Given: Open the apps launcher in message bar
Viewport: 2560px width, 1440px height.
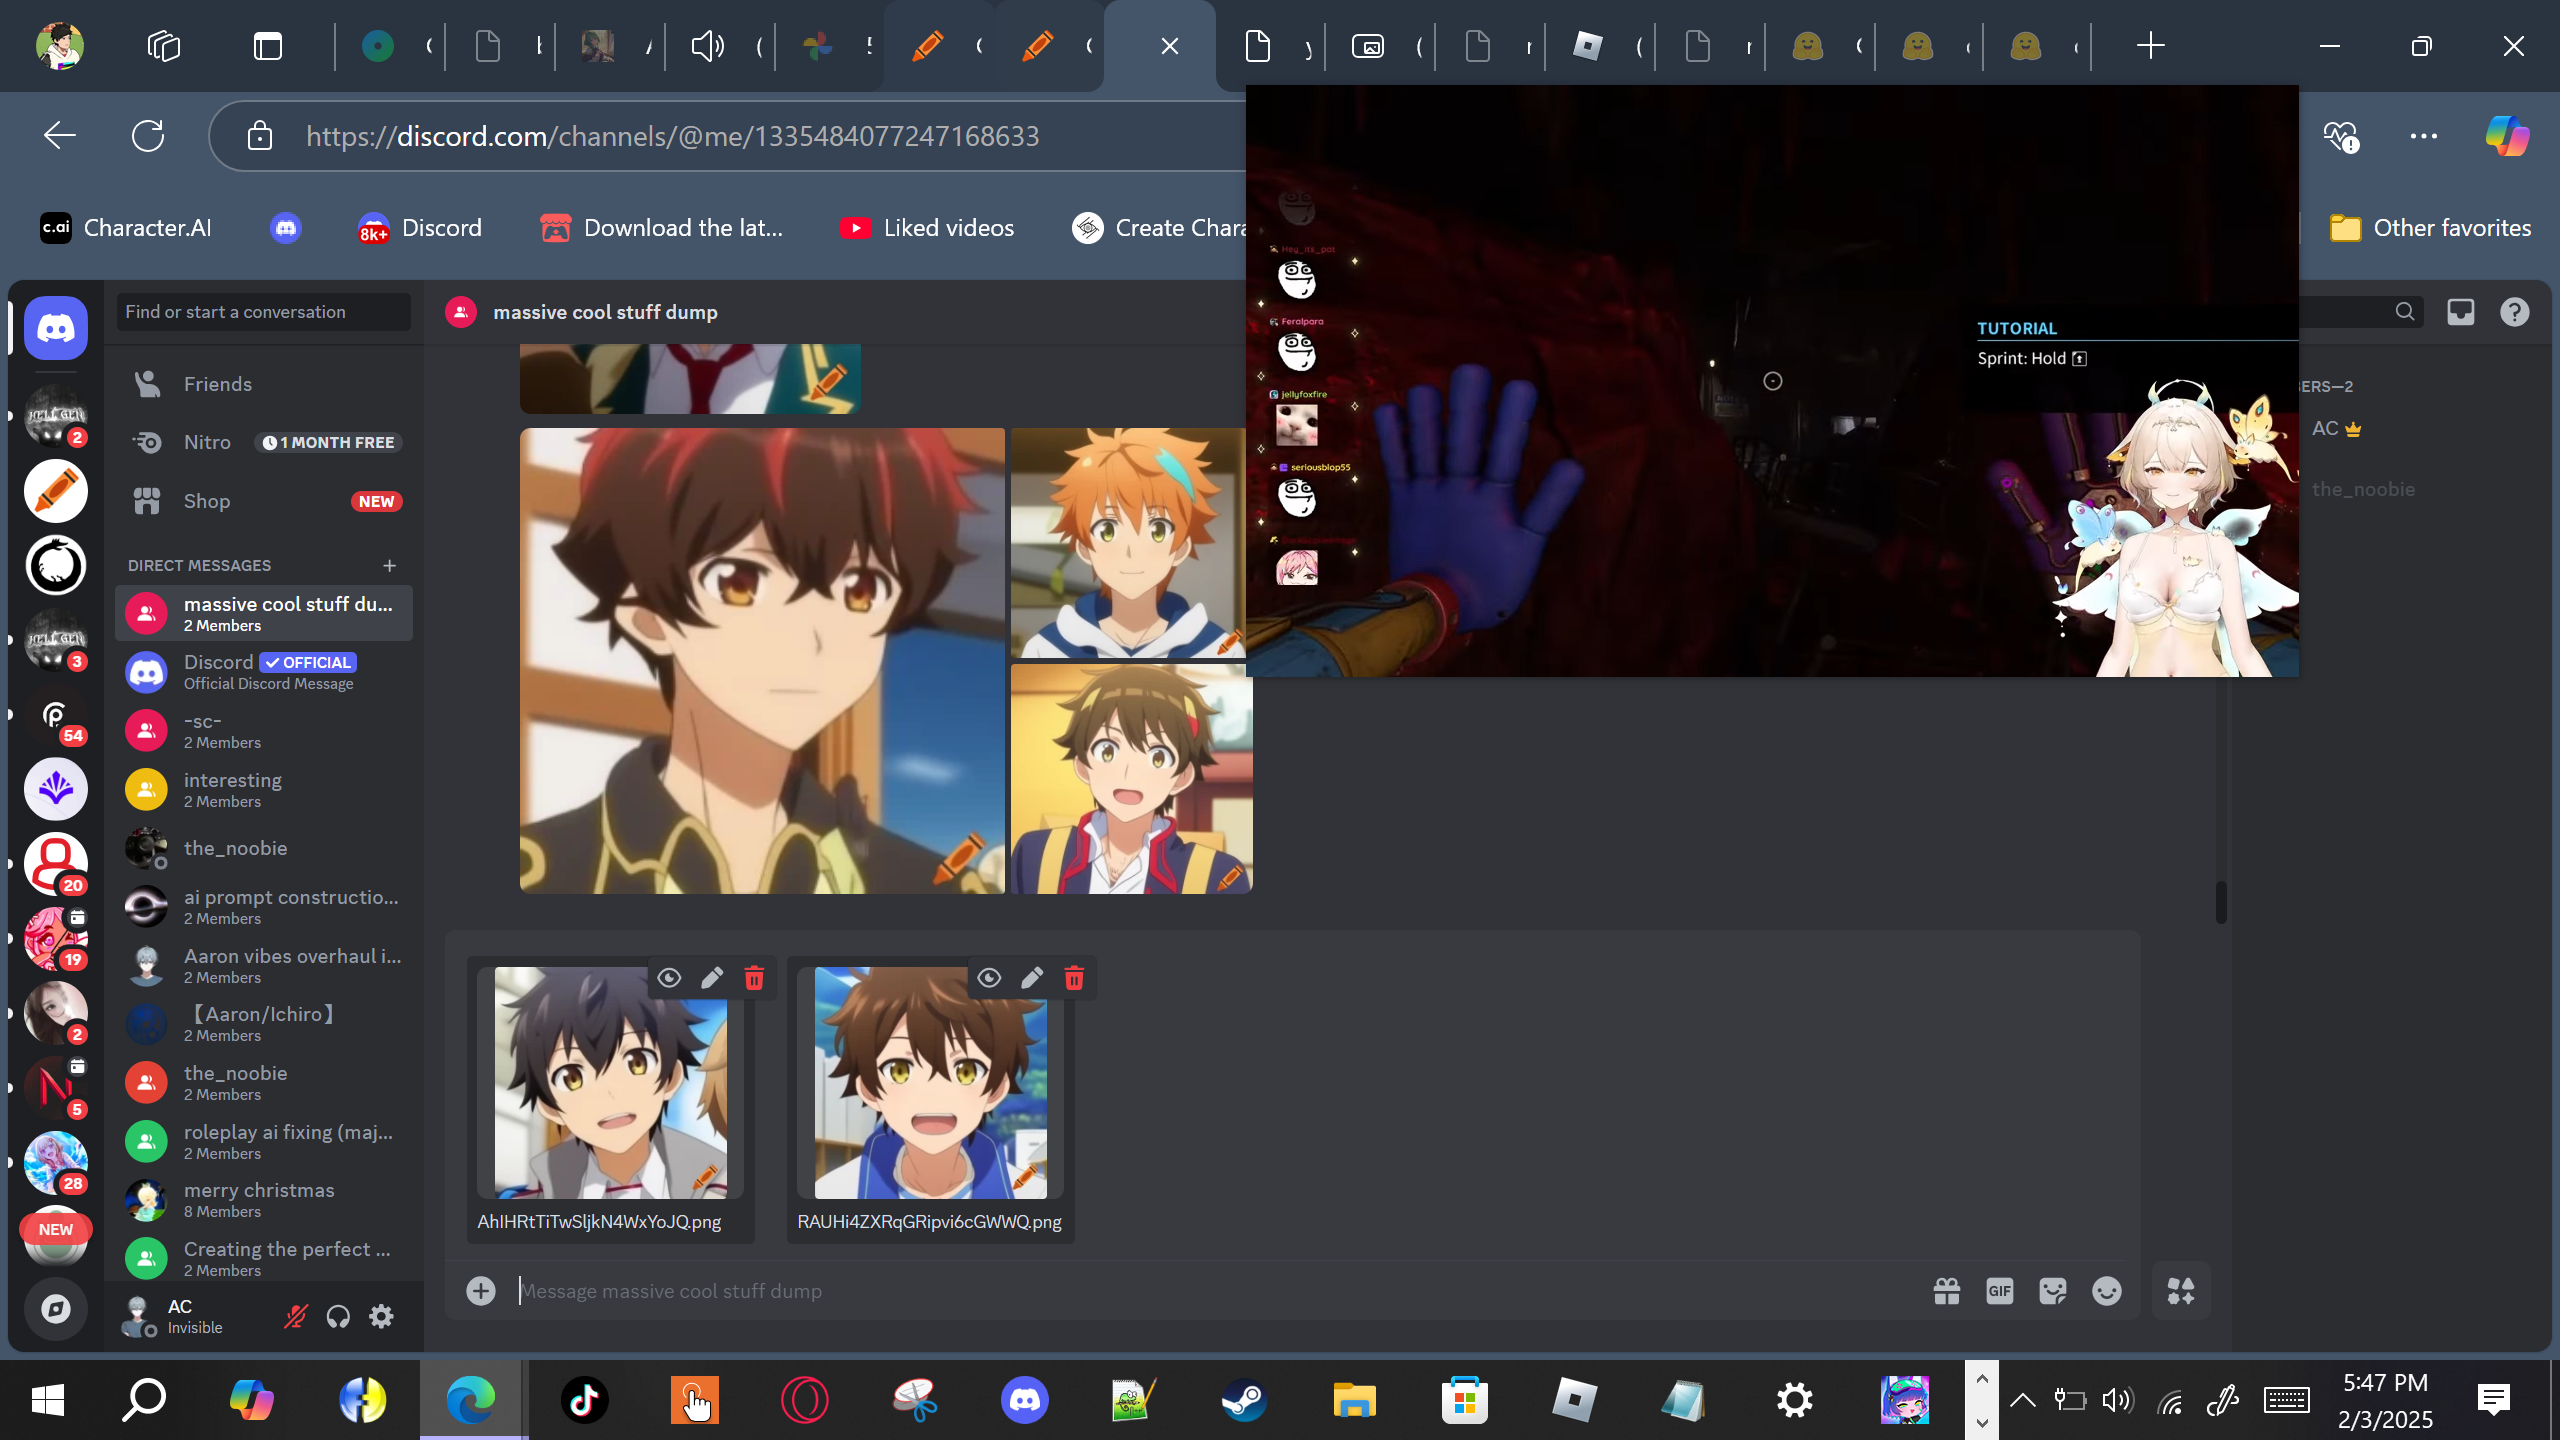Looking at the screenshot, I should 2181,1291.
